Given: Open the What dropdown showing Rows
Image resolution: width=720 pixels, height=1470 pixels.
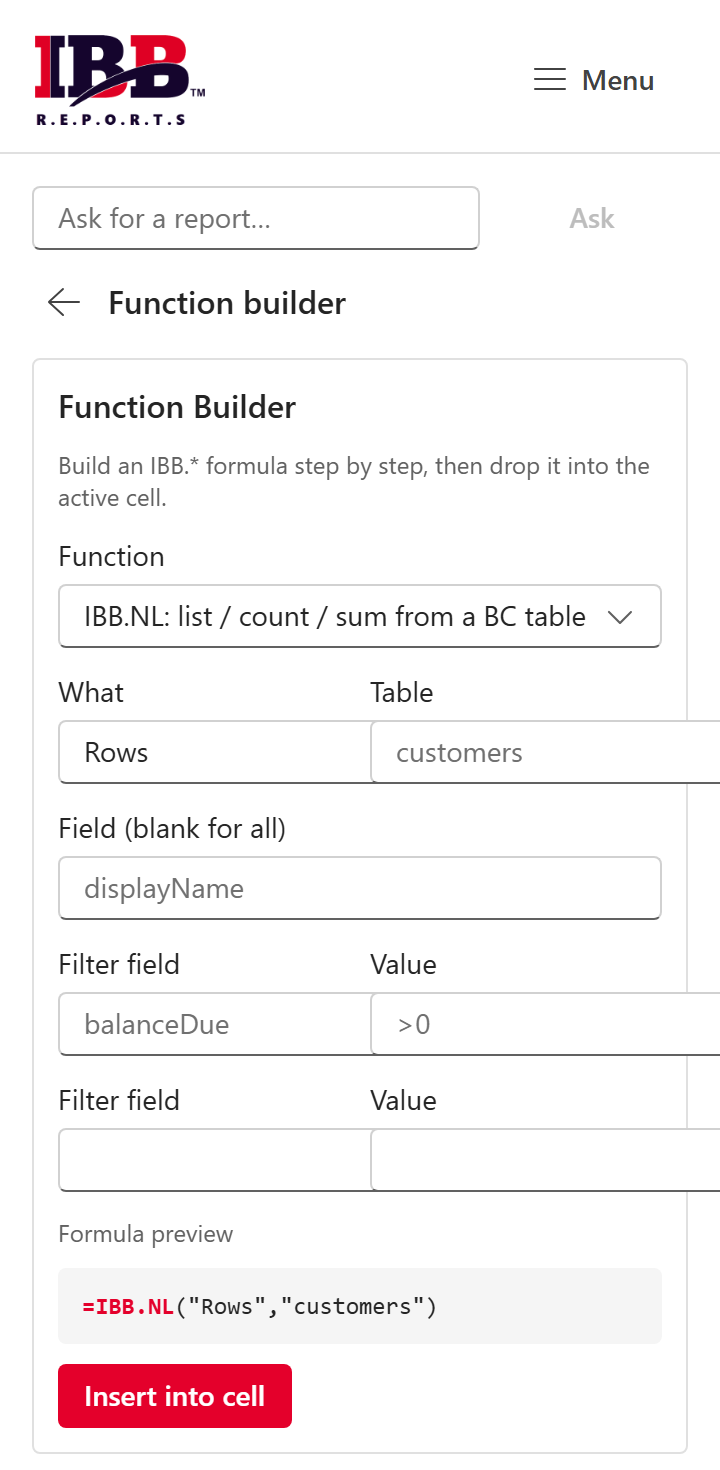Looking at the screenshot, I should click(216, 753).
